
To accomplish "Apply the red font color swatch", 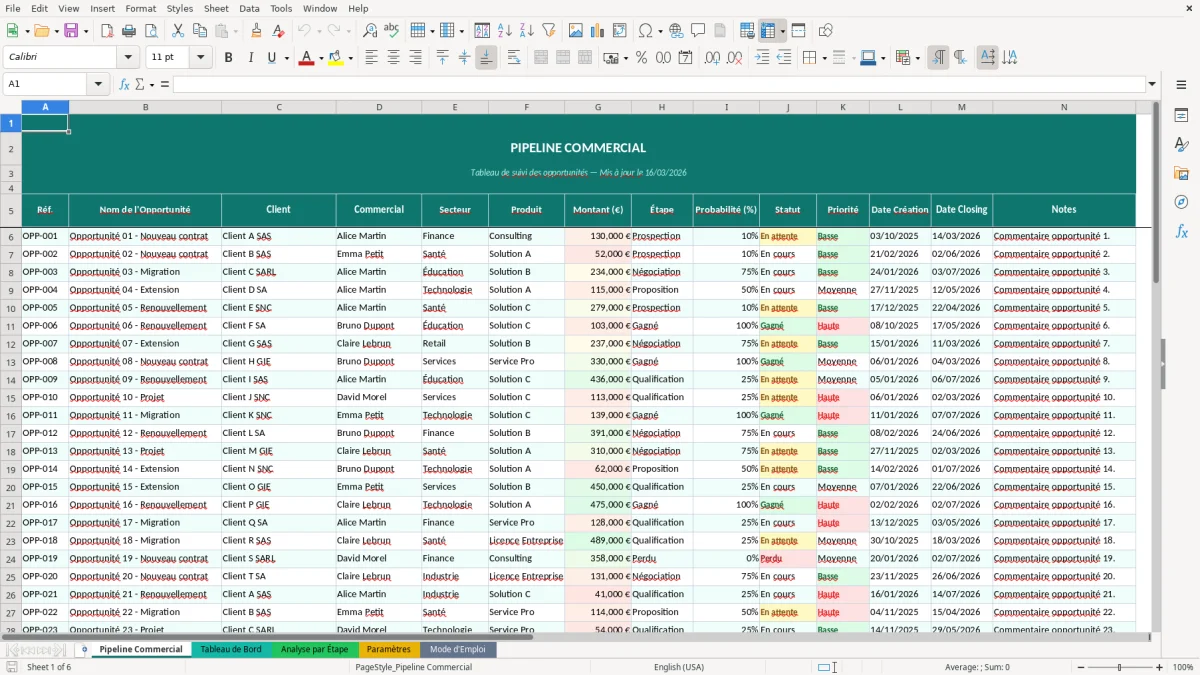I will [306, 58].
